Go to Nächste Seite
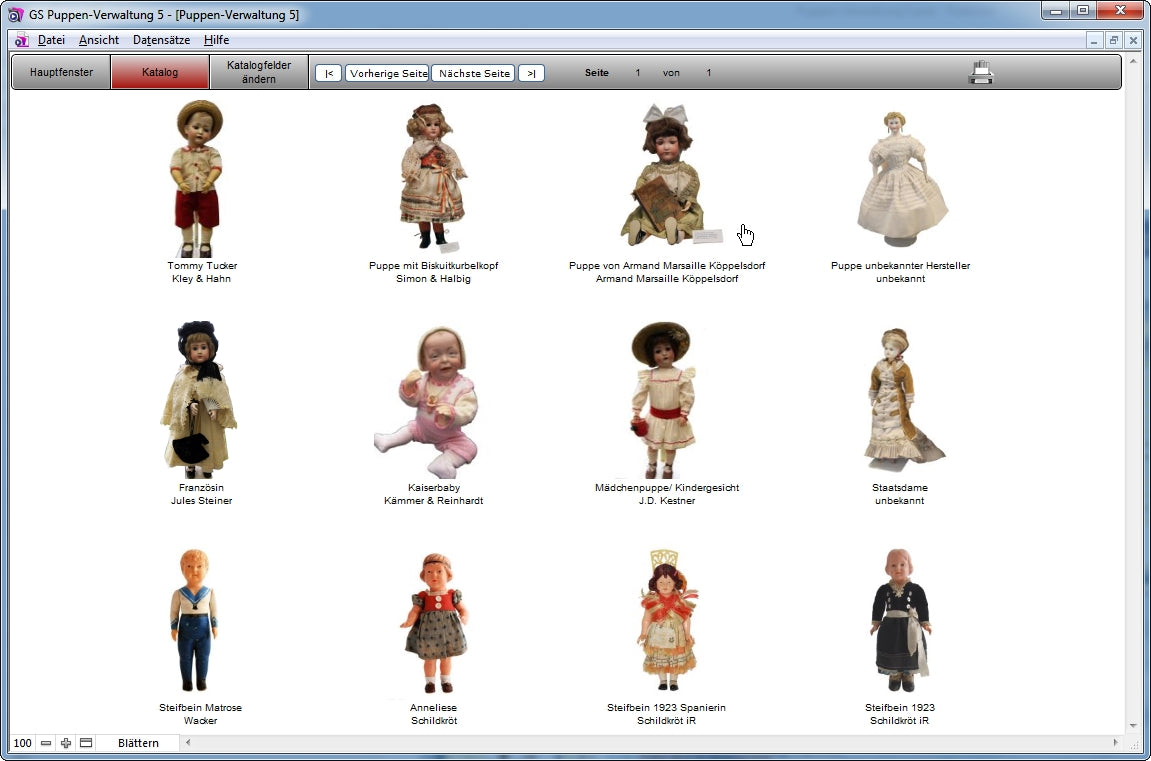The image size is (1151, 761). tap(474, 73)
